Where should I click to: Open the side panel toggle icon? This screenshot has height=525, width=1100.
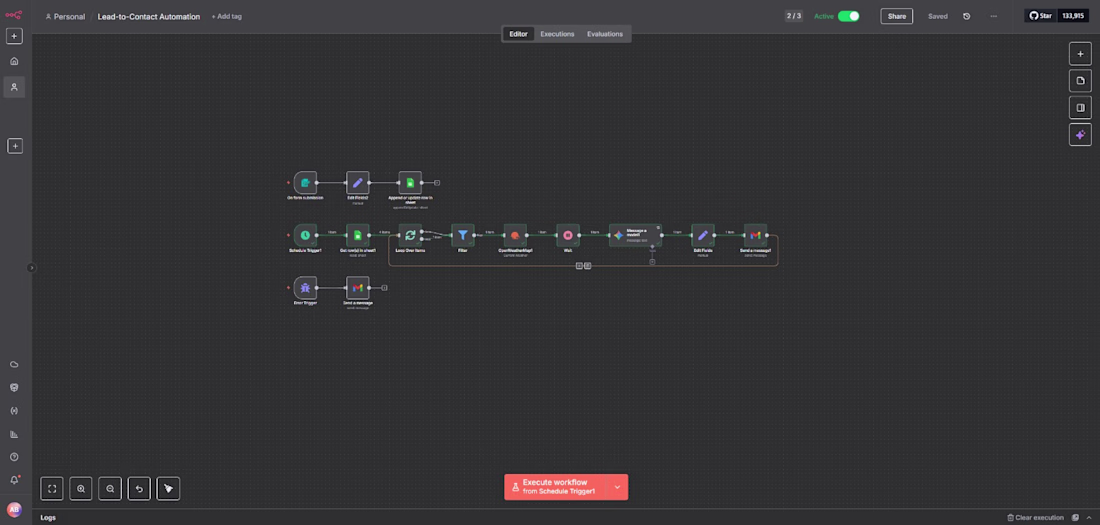point(1080,107)
